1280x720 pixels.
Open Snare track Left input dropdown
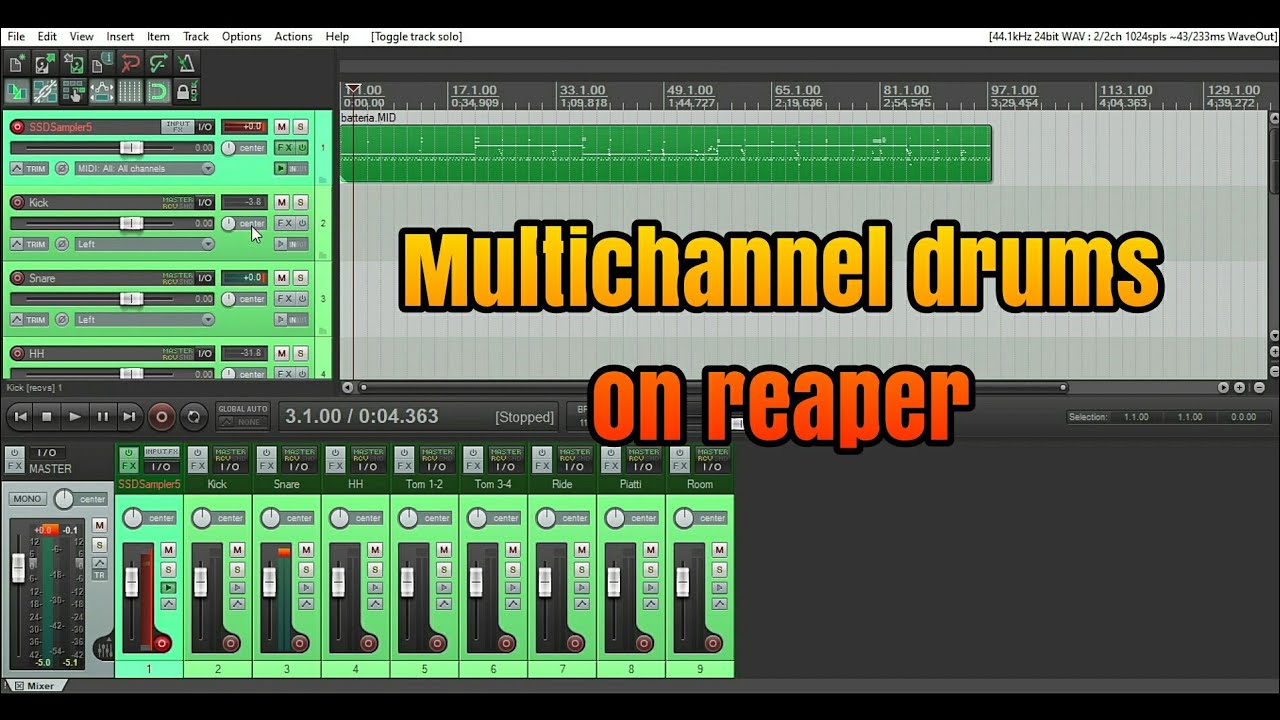(x=145, y=320)
